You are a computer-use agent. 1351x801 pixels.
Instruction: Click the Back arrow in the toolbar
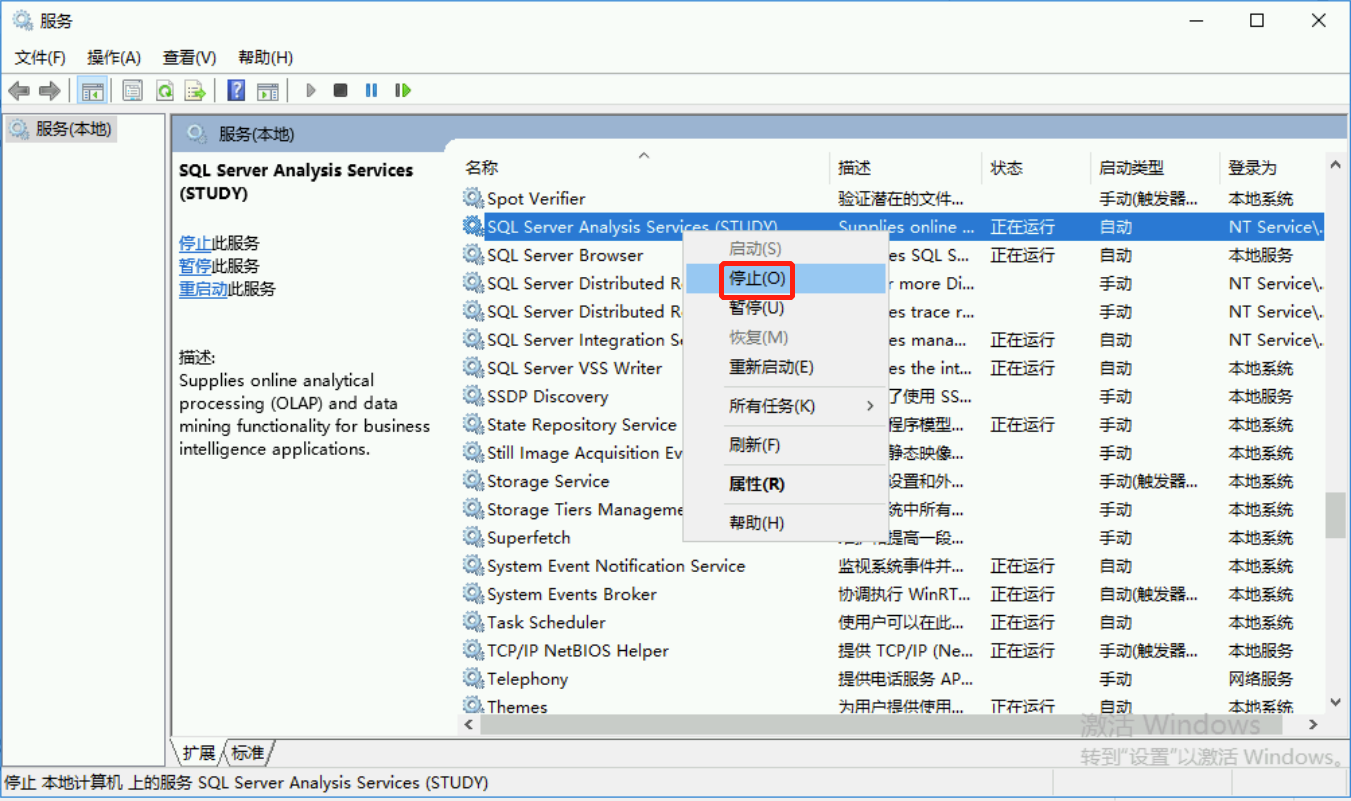[x=19, y=91]
